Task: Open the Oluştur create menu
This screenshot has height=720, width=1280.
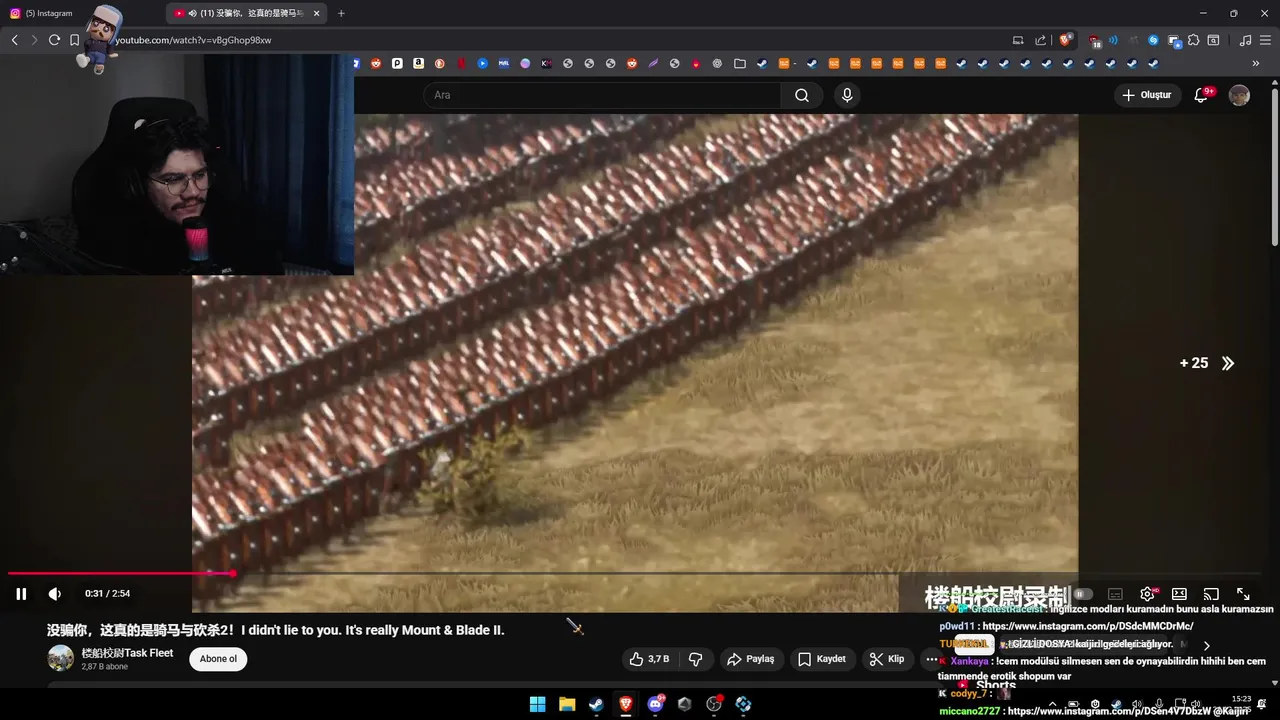Action: tap(1146, 95)
